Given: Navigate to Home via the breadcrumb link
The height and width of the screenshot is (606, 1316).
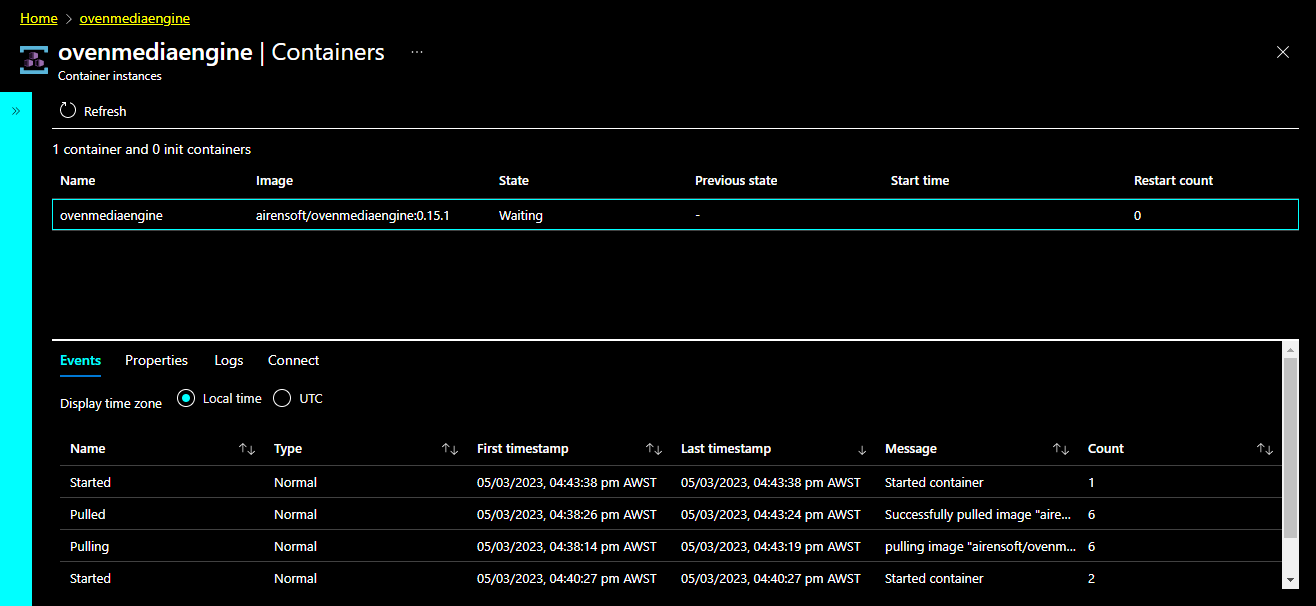Looking at the screenshot, I should 38,17.
